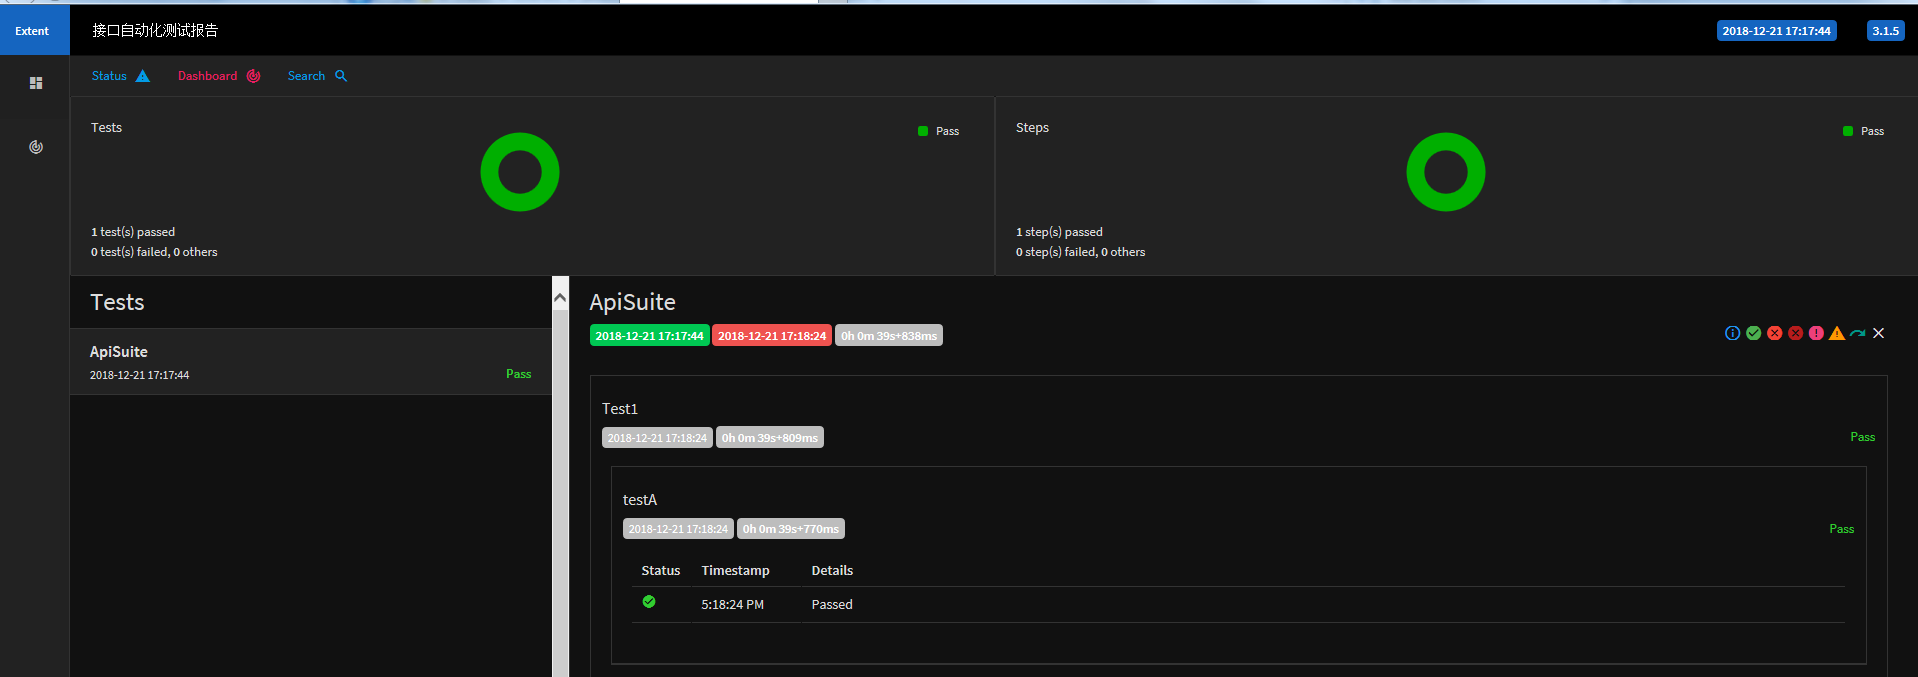Click the ApiSuite duration badge 39s+838ms
The image size is (1918, 677).
pyautogui.click(x=889, y=336)
